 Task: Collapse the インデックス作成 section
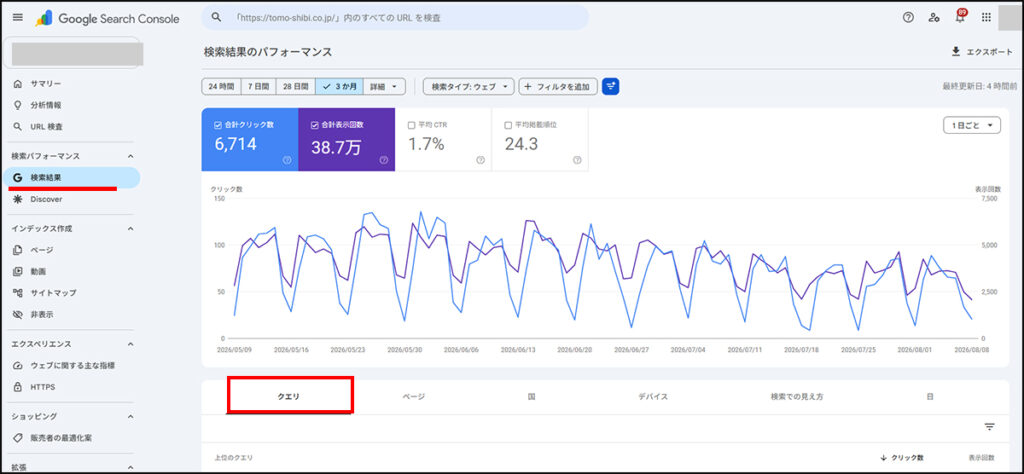[129, 229]
